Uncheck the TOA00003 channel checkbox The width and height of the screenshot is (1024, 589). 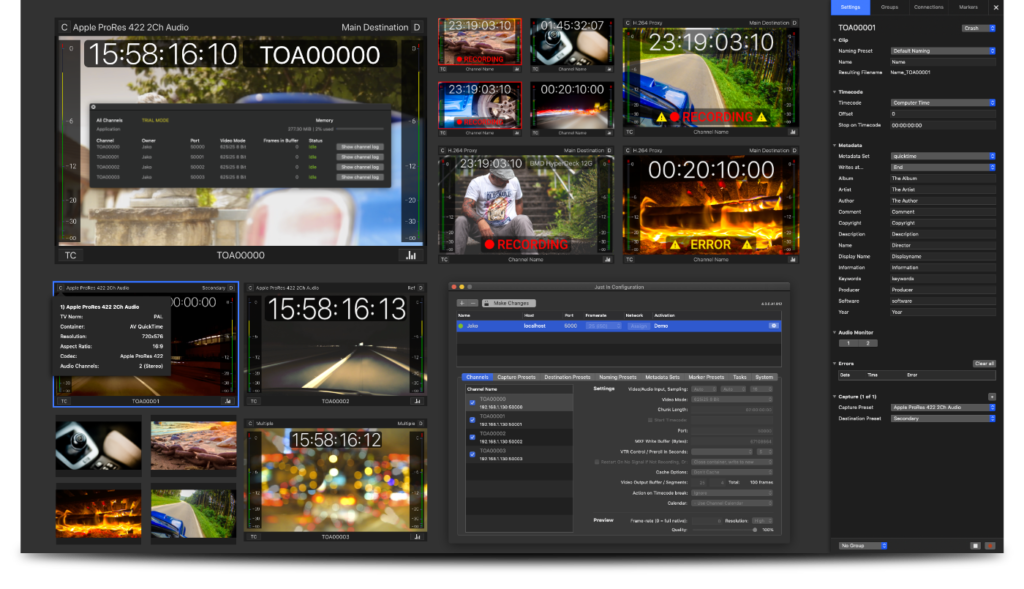[472, 454]
